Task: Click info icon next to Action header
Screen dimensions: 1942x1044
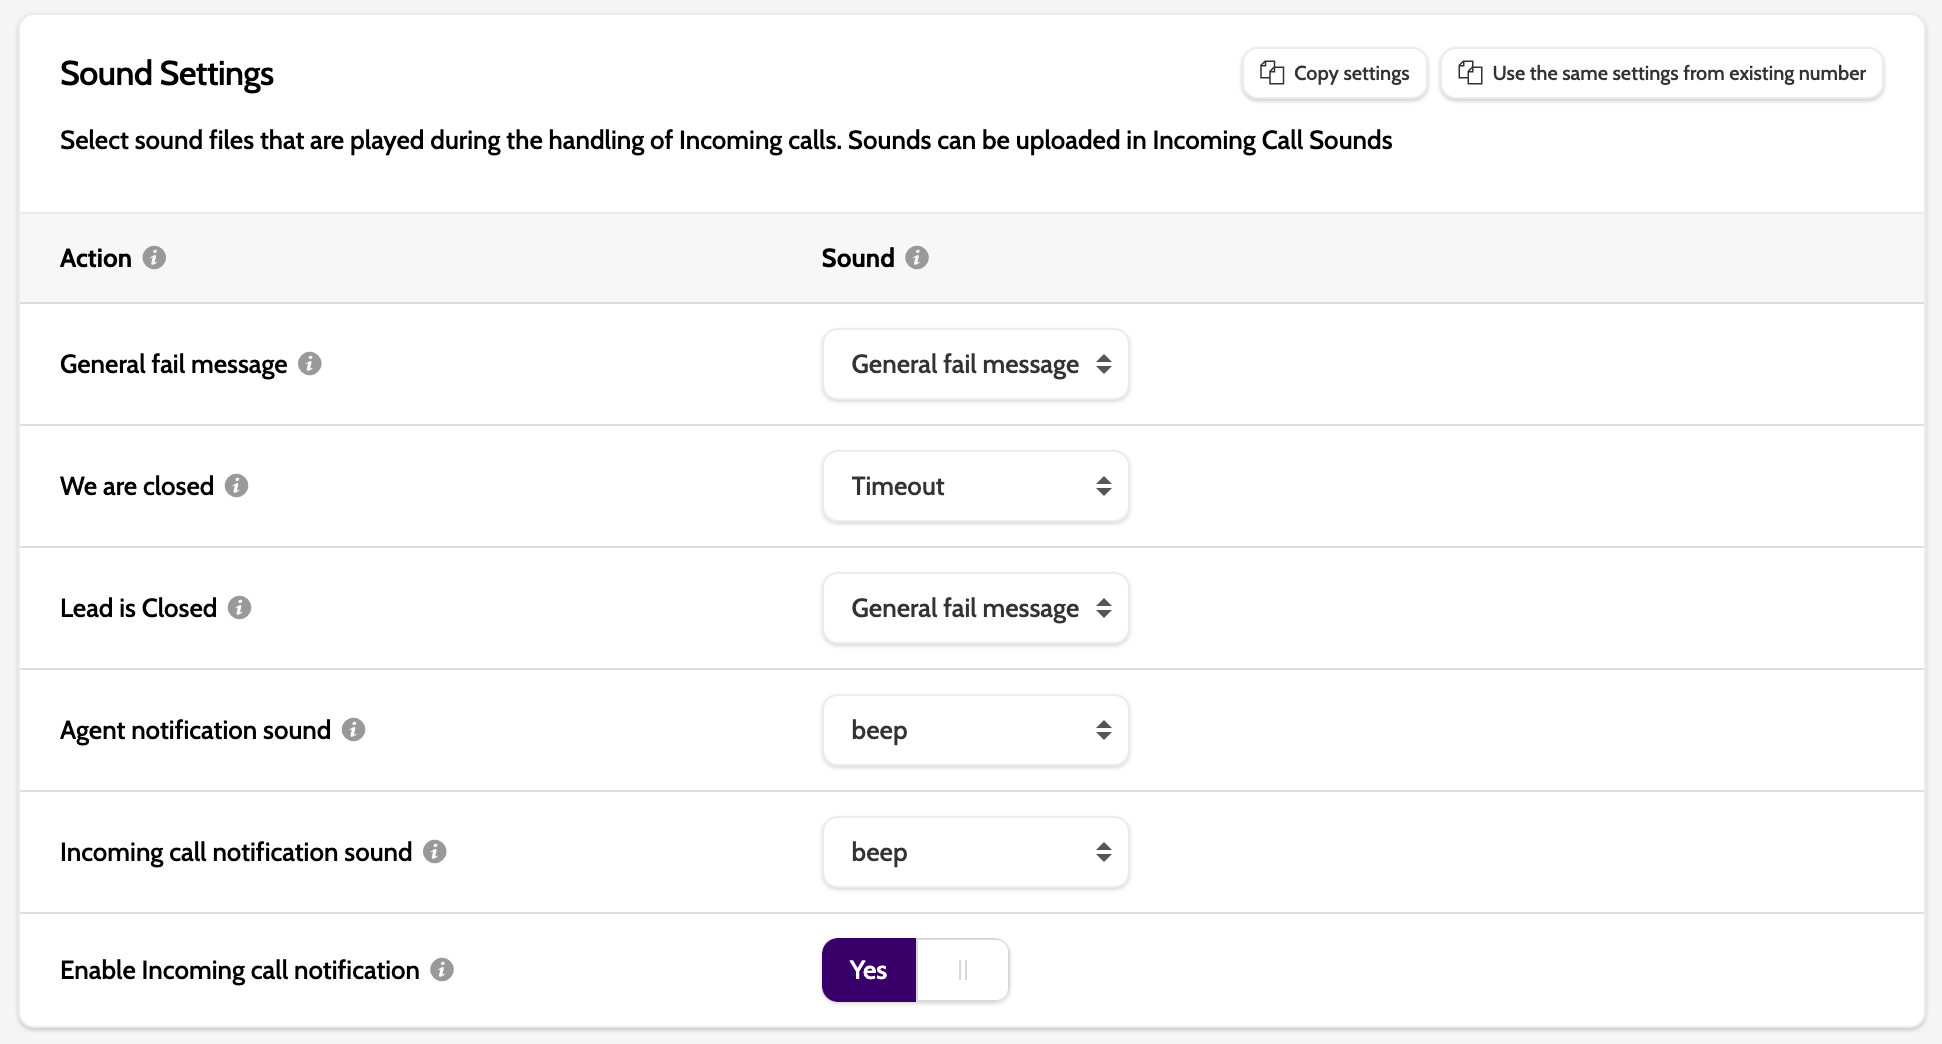Action: 154,258
